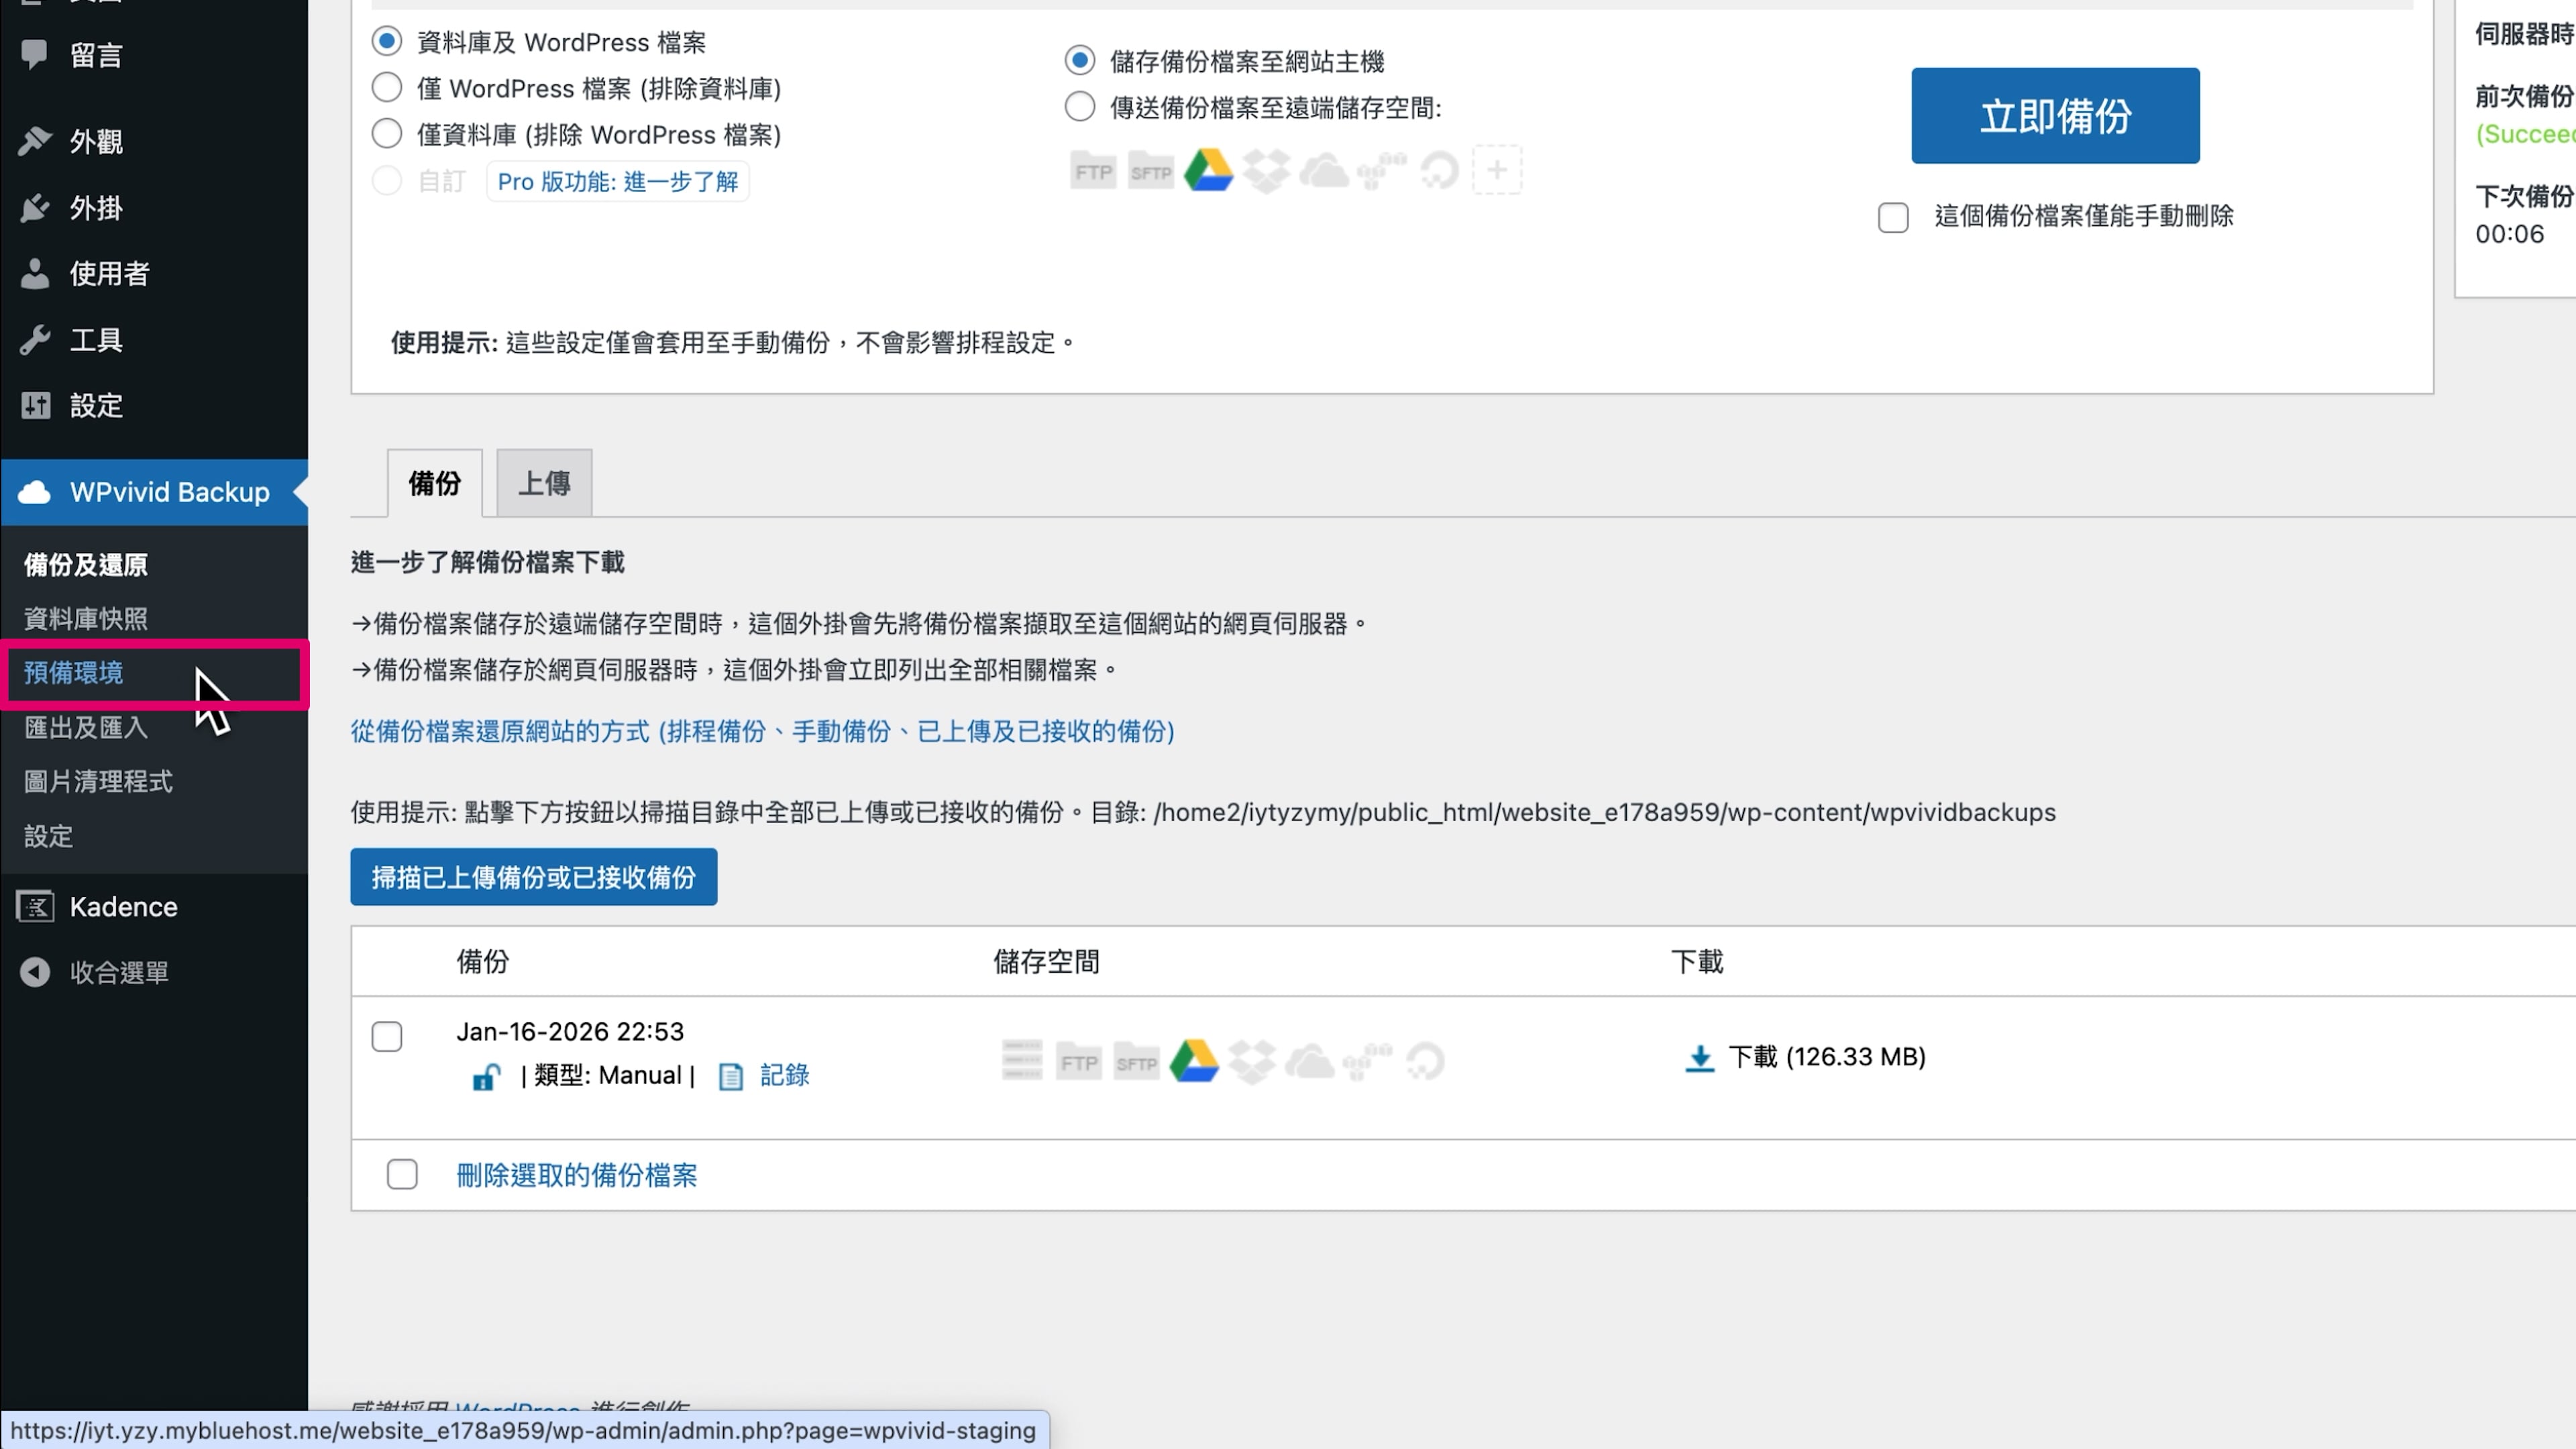
Task: Check the Jan-16-2026 22:53 backup checkbox
Action: [x=387, y=1036]
